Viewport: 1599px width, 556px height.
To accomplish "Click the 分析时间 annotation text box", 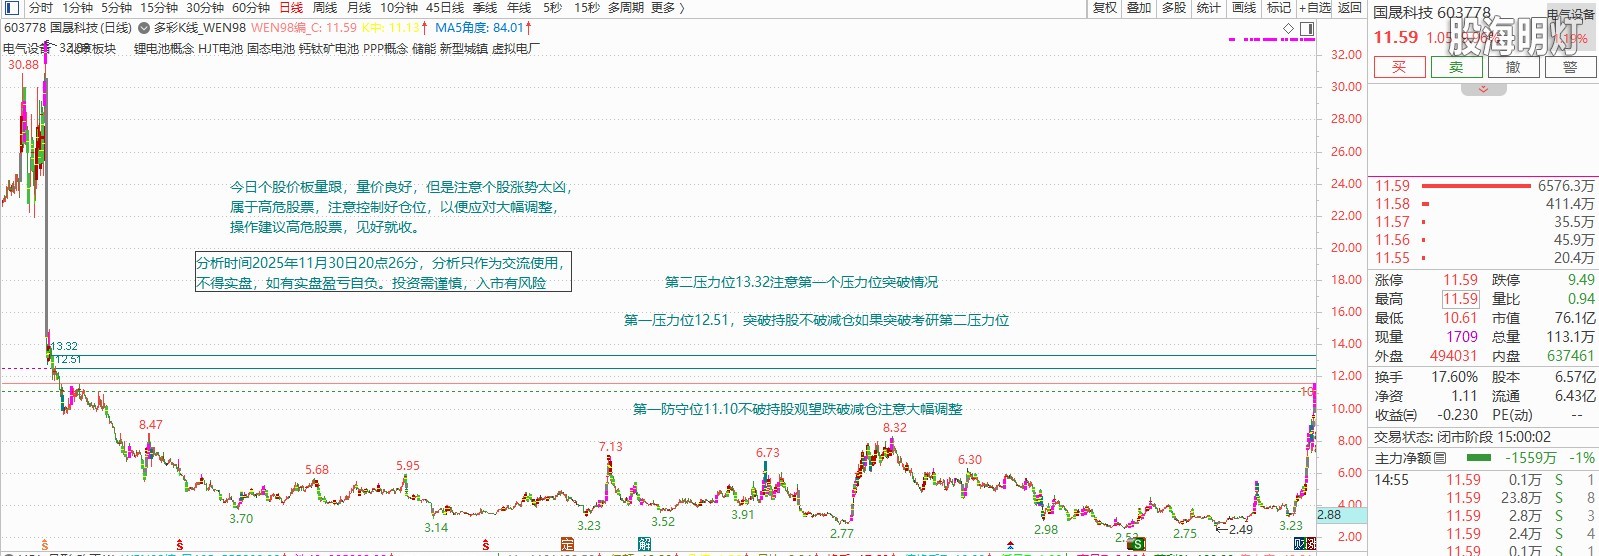I will (383, 272).
